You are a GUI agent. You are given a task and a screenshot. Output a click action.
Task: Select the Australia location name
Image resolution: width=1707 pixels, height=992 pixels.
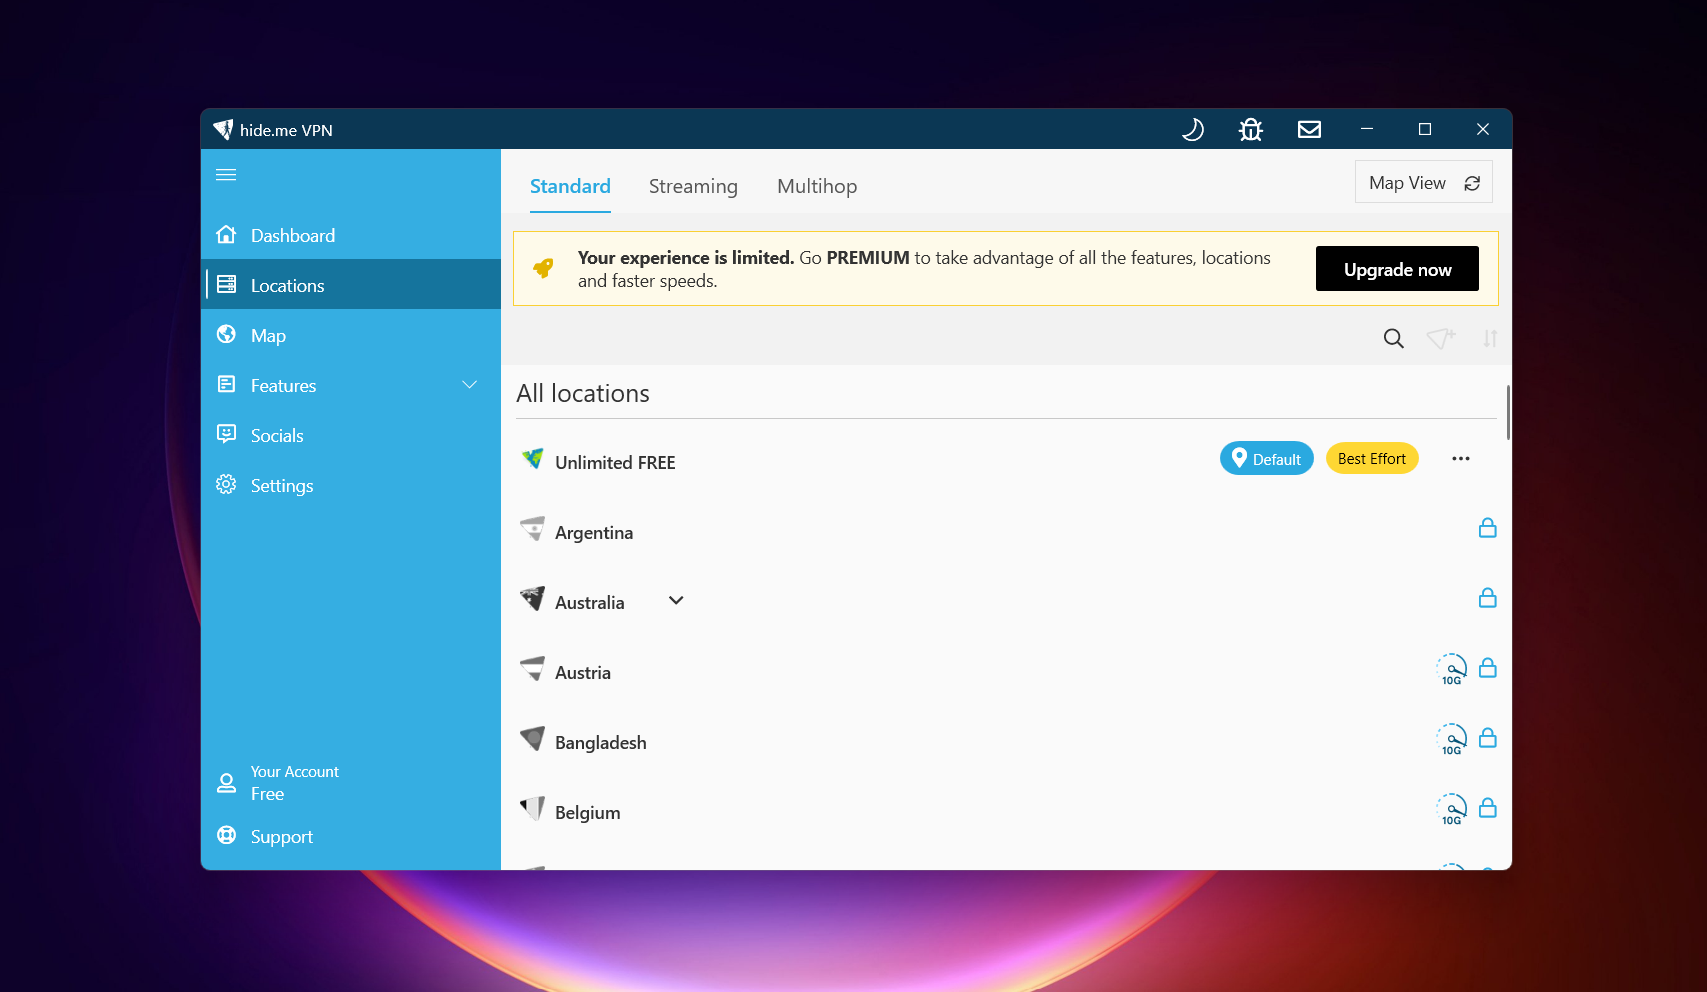click(x=590, y=602)
